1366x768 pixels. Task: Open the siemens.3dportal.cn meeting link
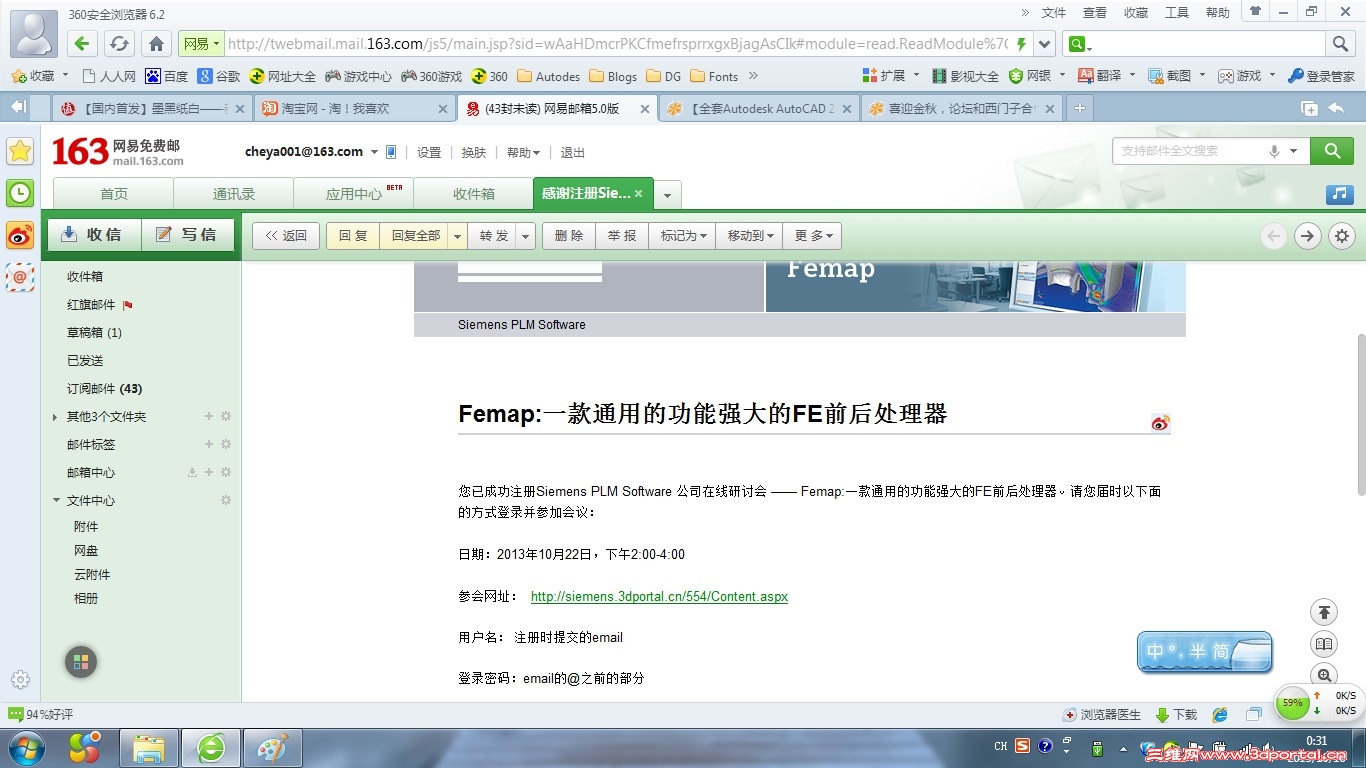coord(659,596)
